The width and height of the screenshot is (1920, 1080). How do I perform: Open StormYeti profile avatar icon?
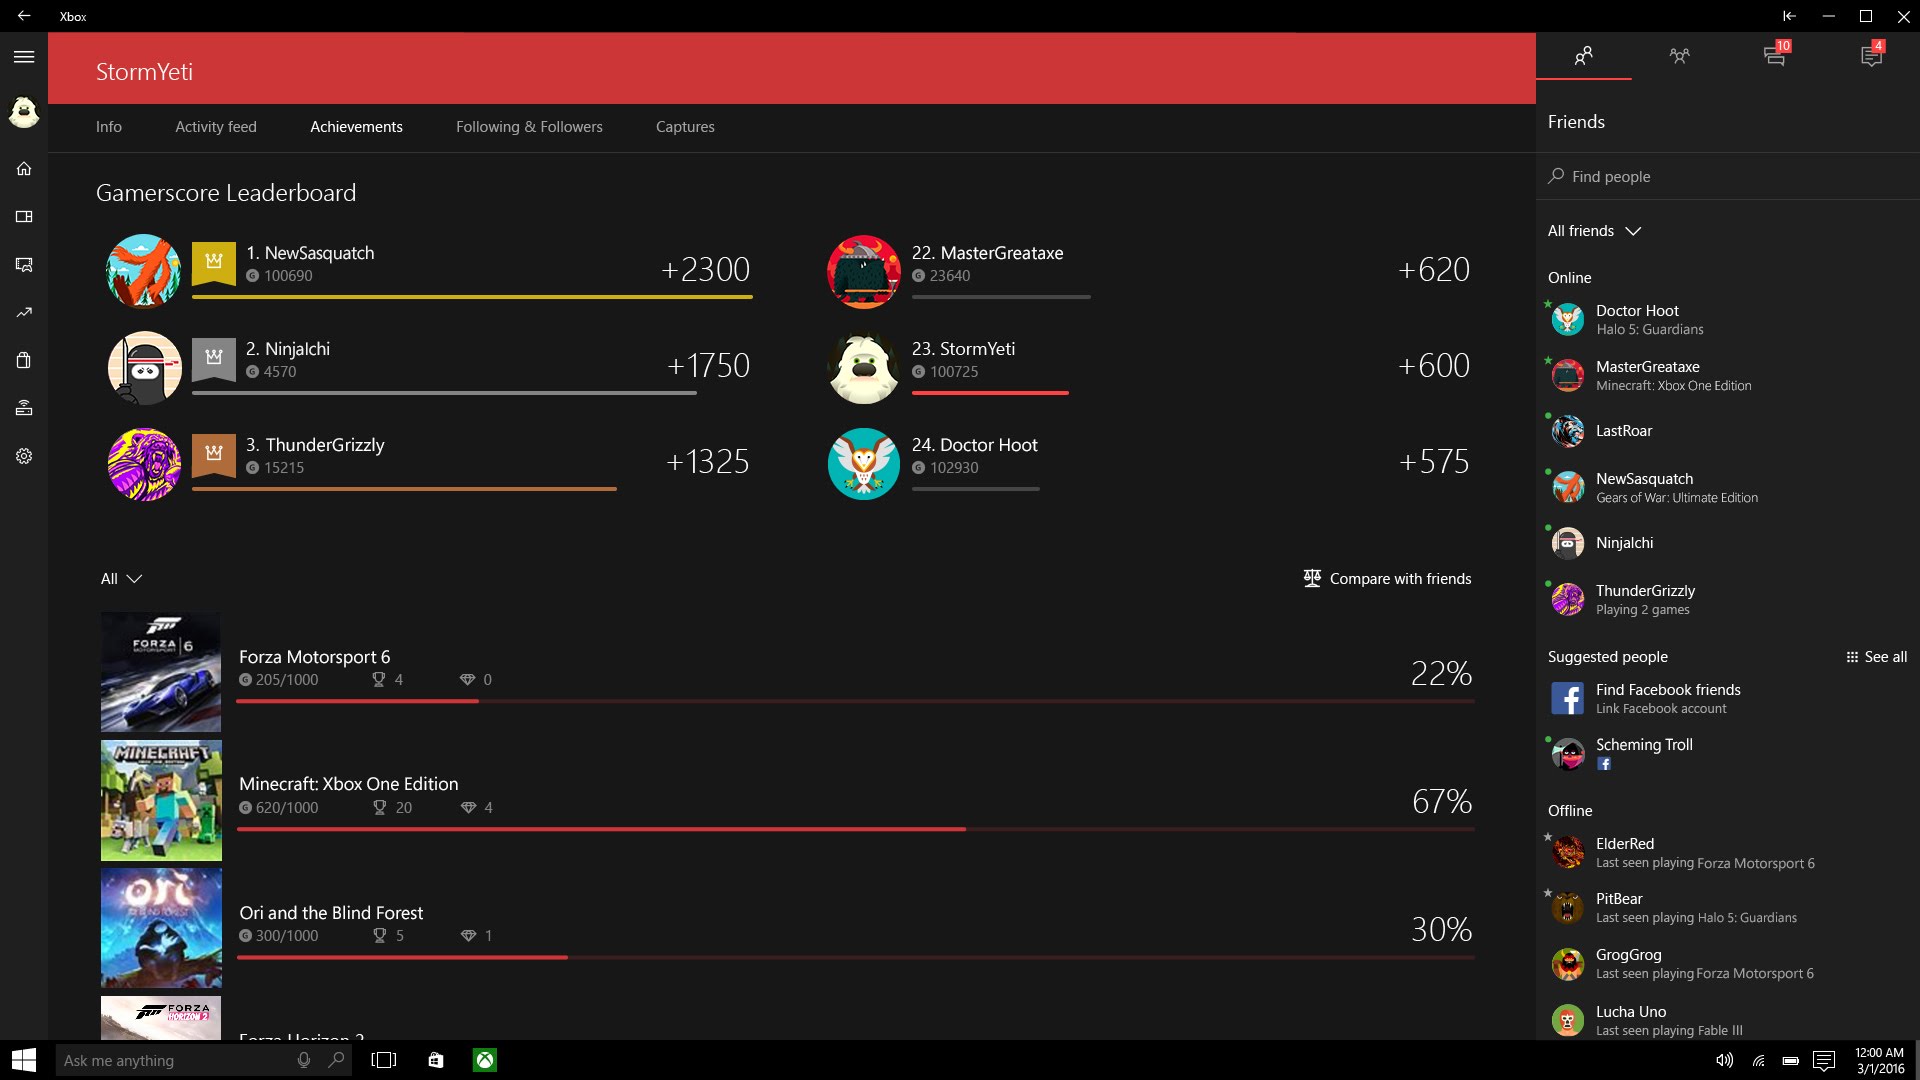coord(24,109)
